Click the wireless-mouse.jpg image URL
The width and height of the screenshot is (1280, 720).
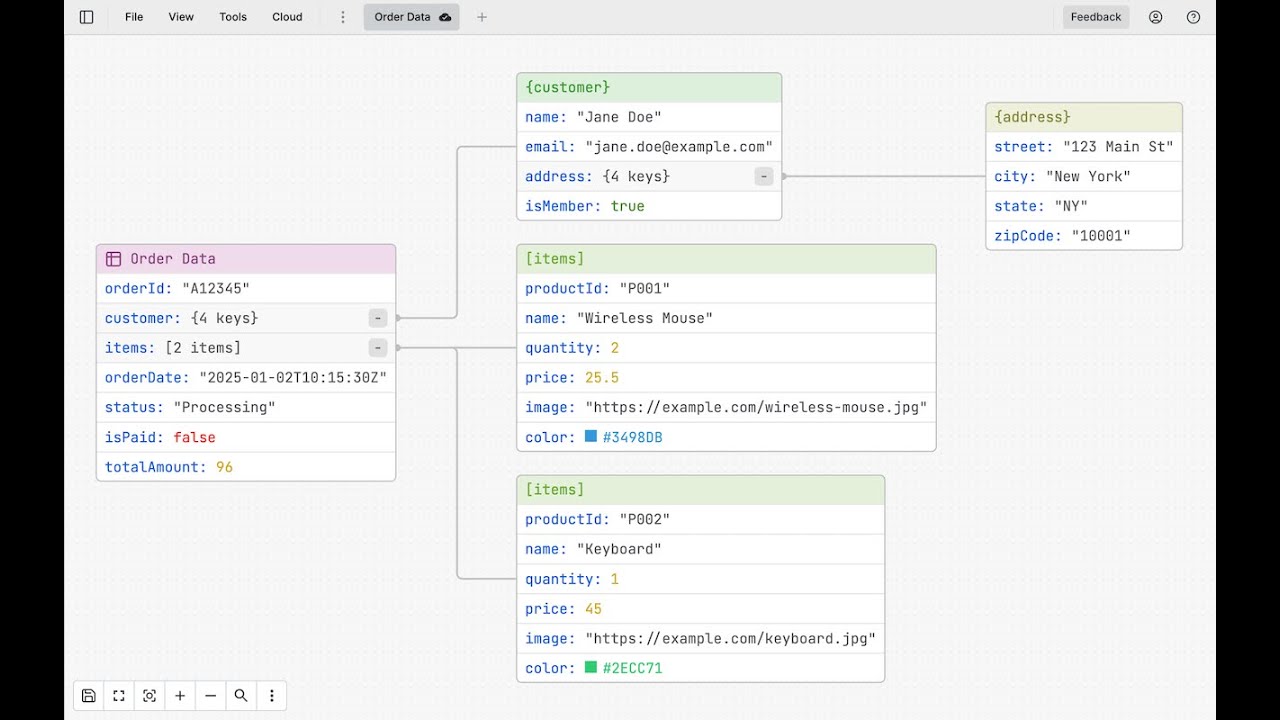(x=756, y=408)
